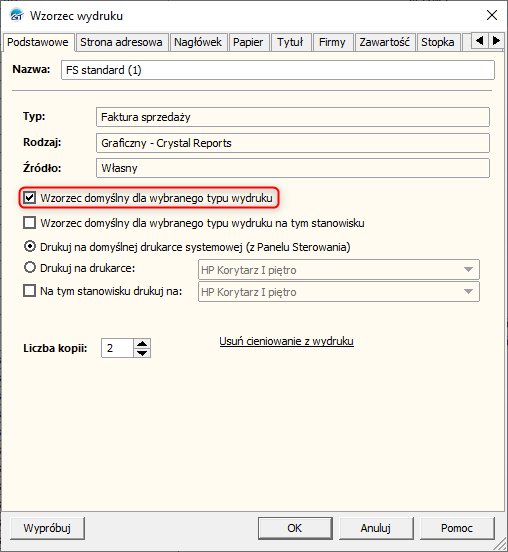Click the GT application icon in title bar

[x=17, y=15]
